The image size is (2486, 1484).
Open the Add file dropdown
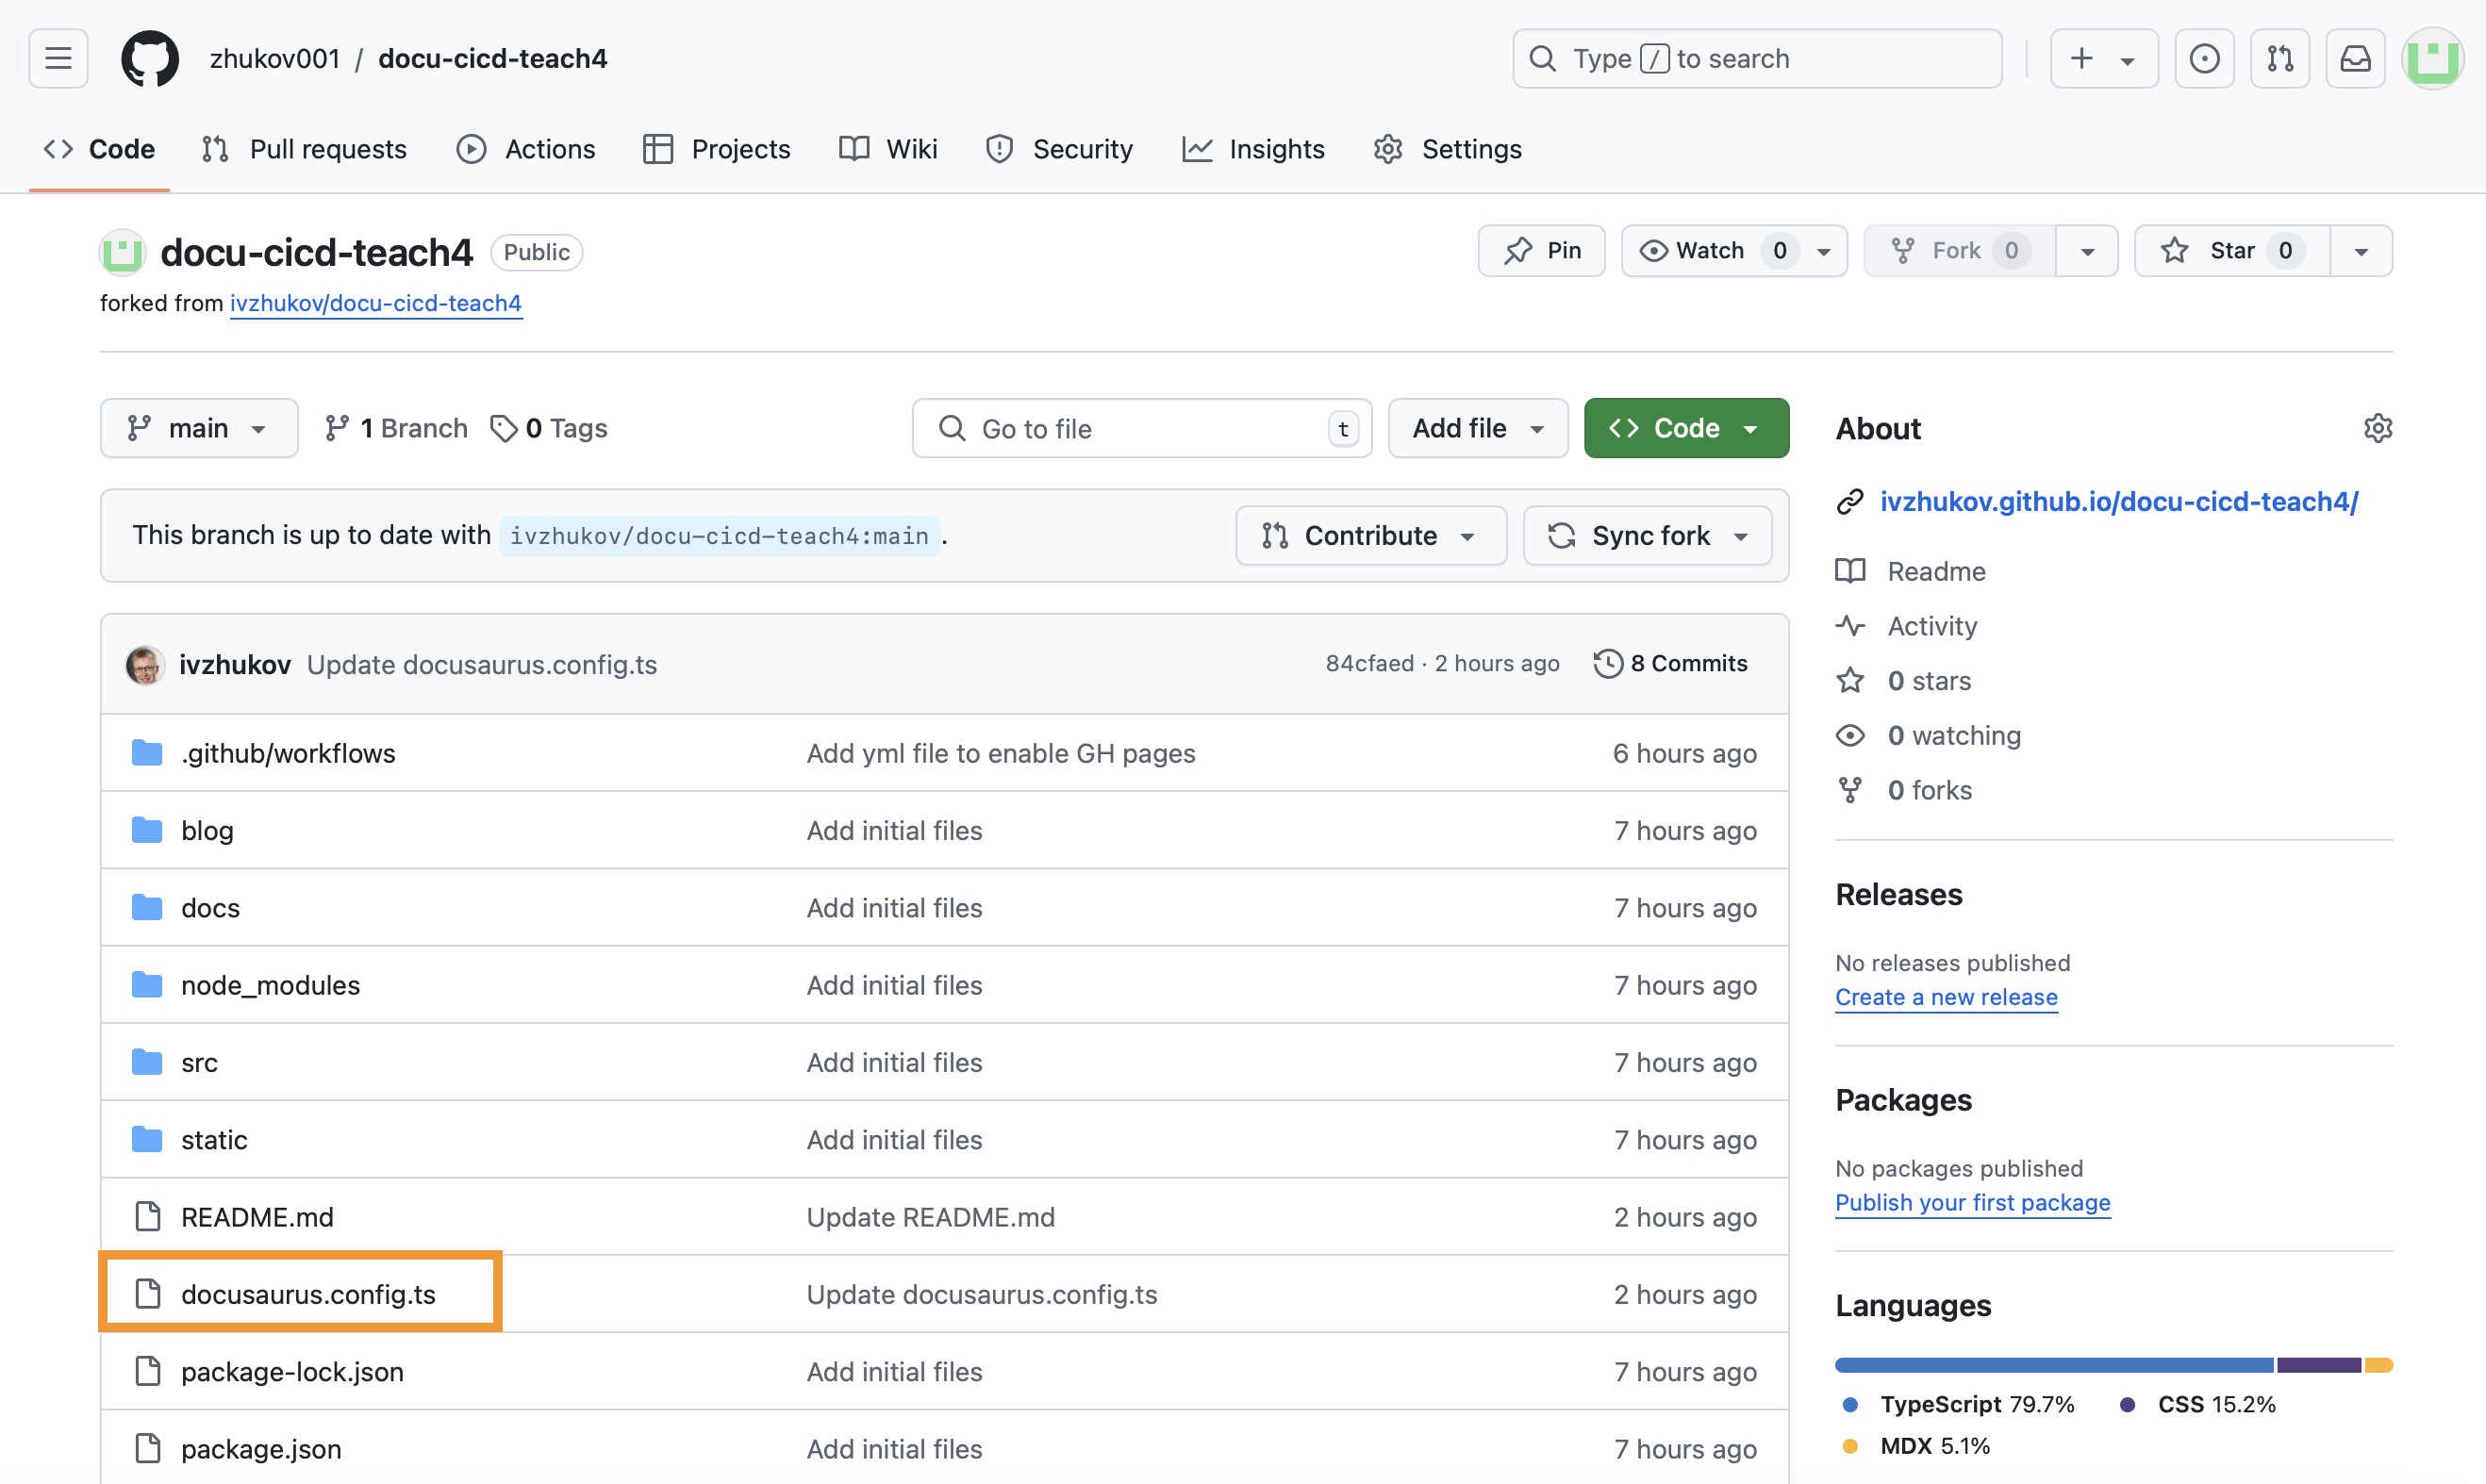pos(1477,428)
